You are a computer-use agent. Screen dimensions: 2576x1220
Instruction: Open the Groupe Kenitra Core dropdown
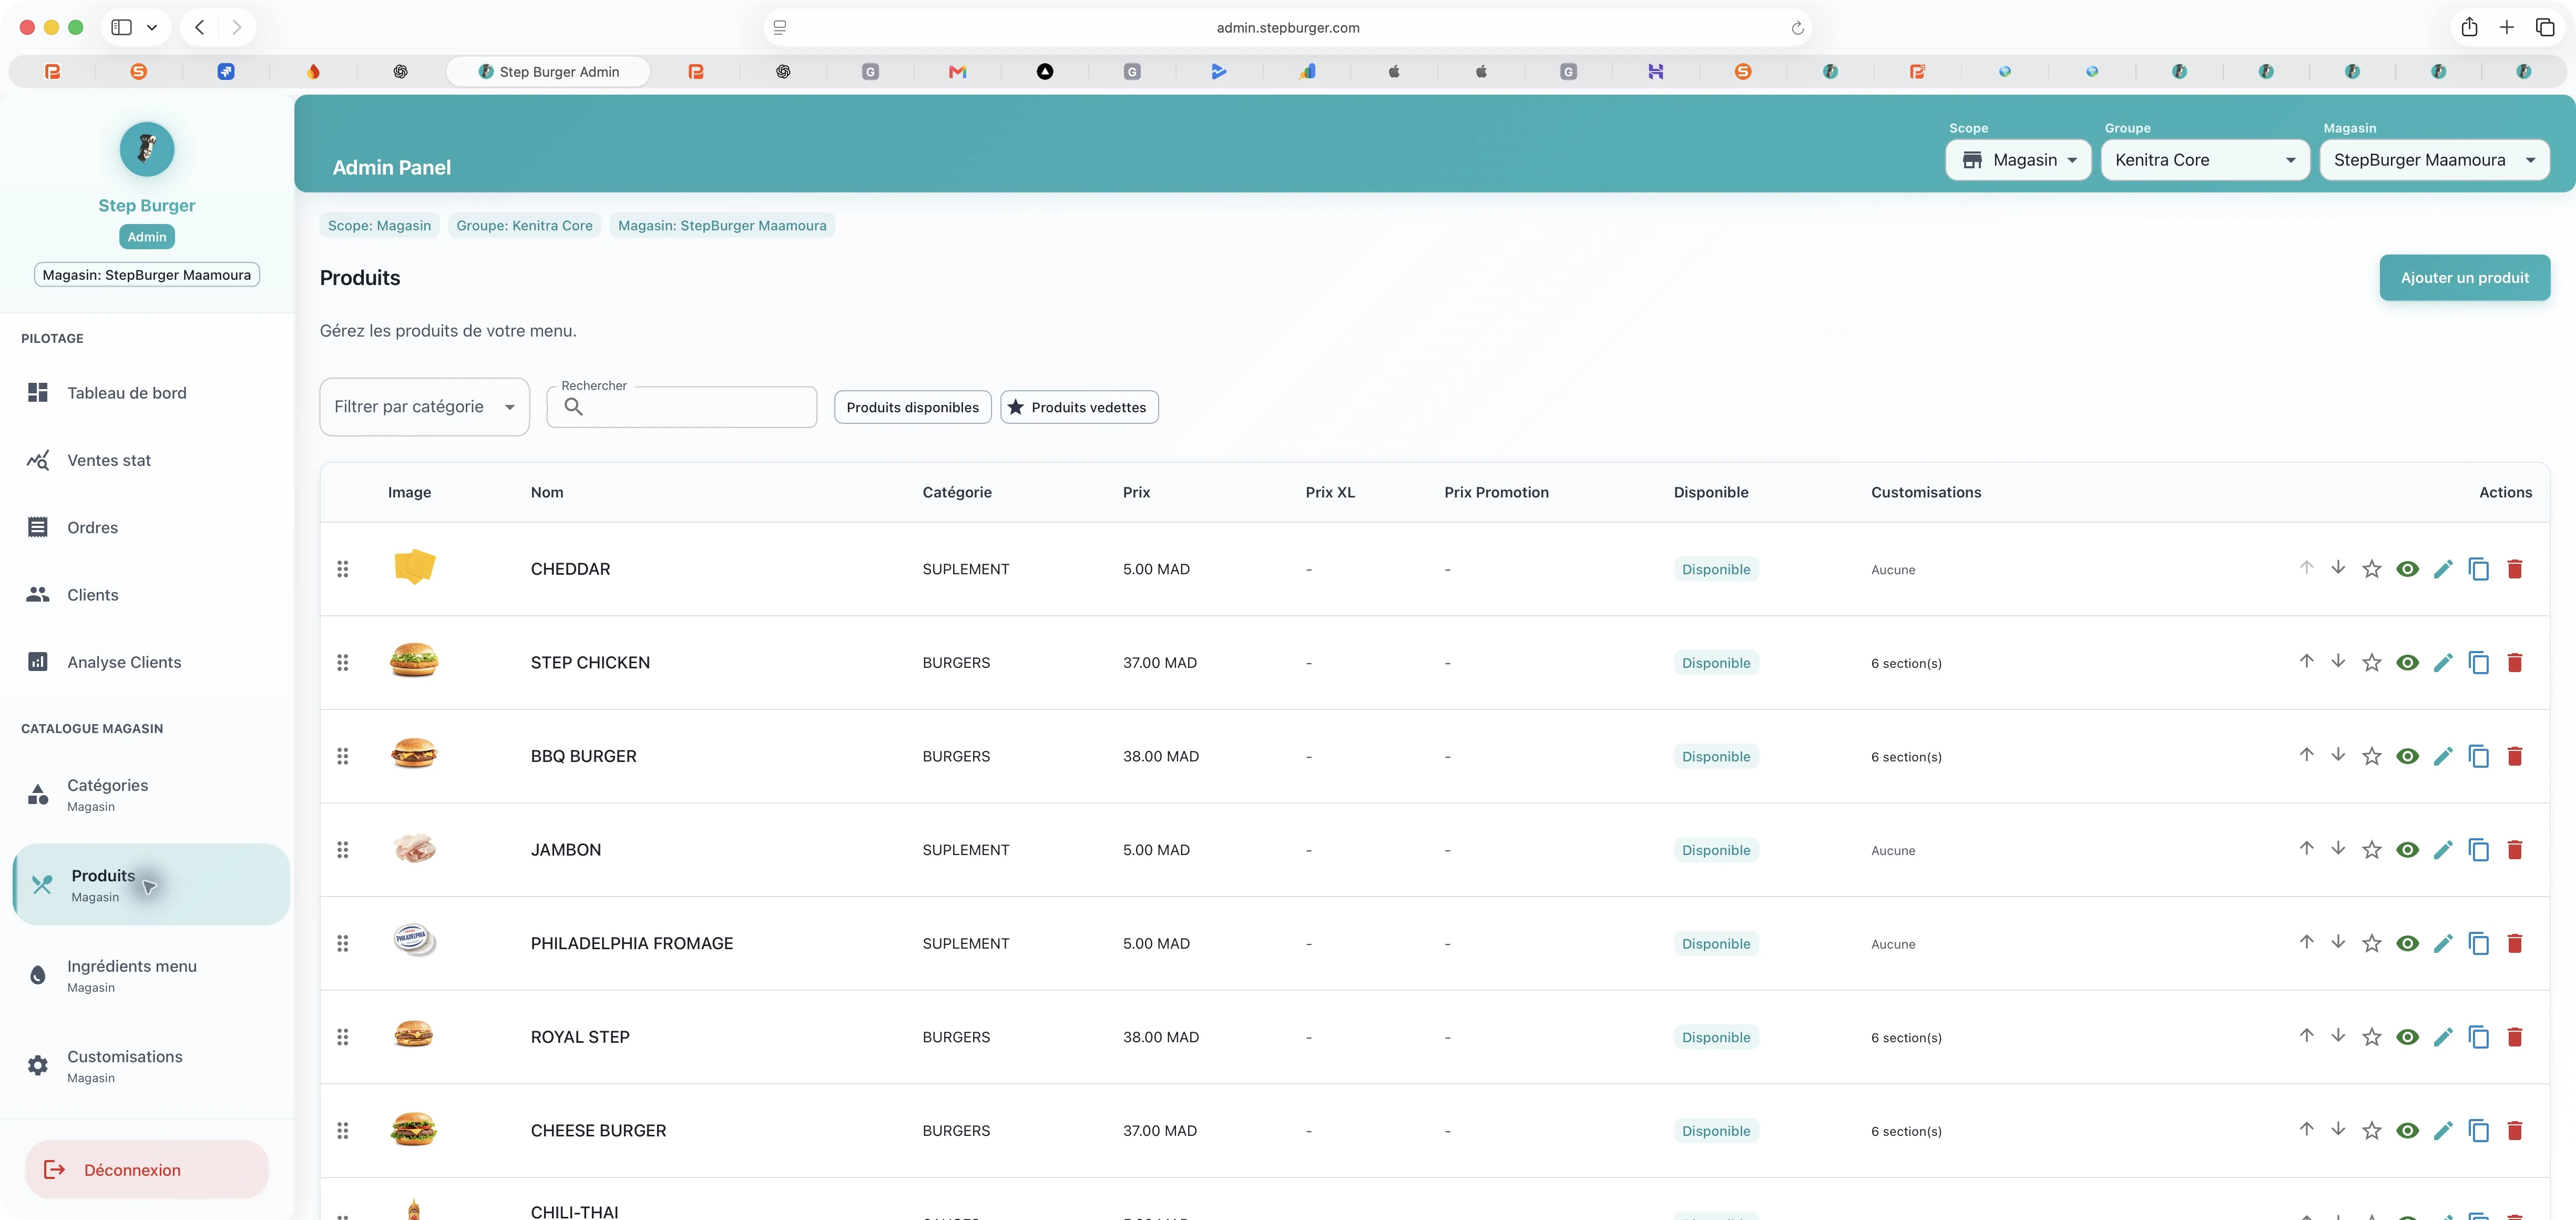pyautogui.click(x=2205, y=160)
